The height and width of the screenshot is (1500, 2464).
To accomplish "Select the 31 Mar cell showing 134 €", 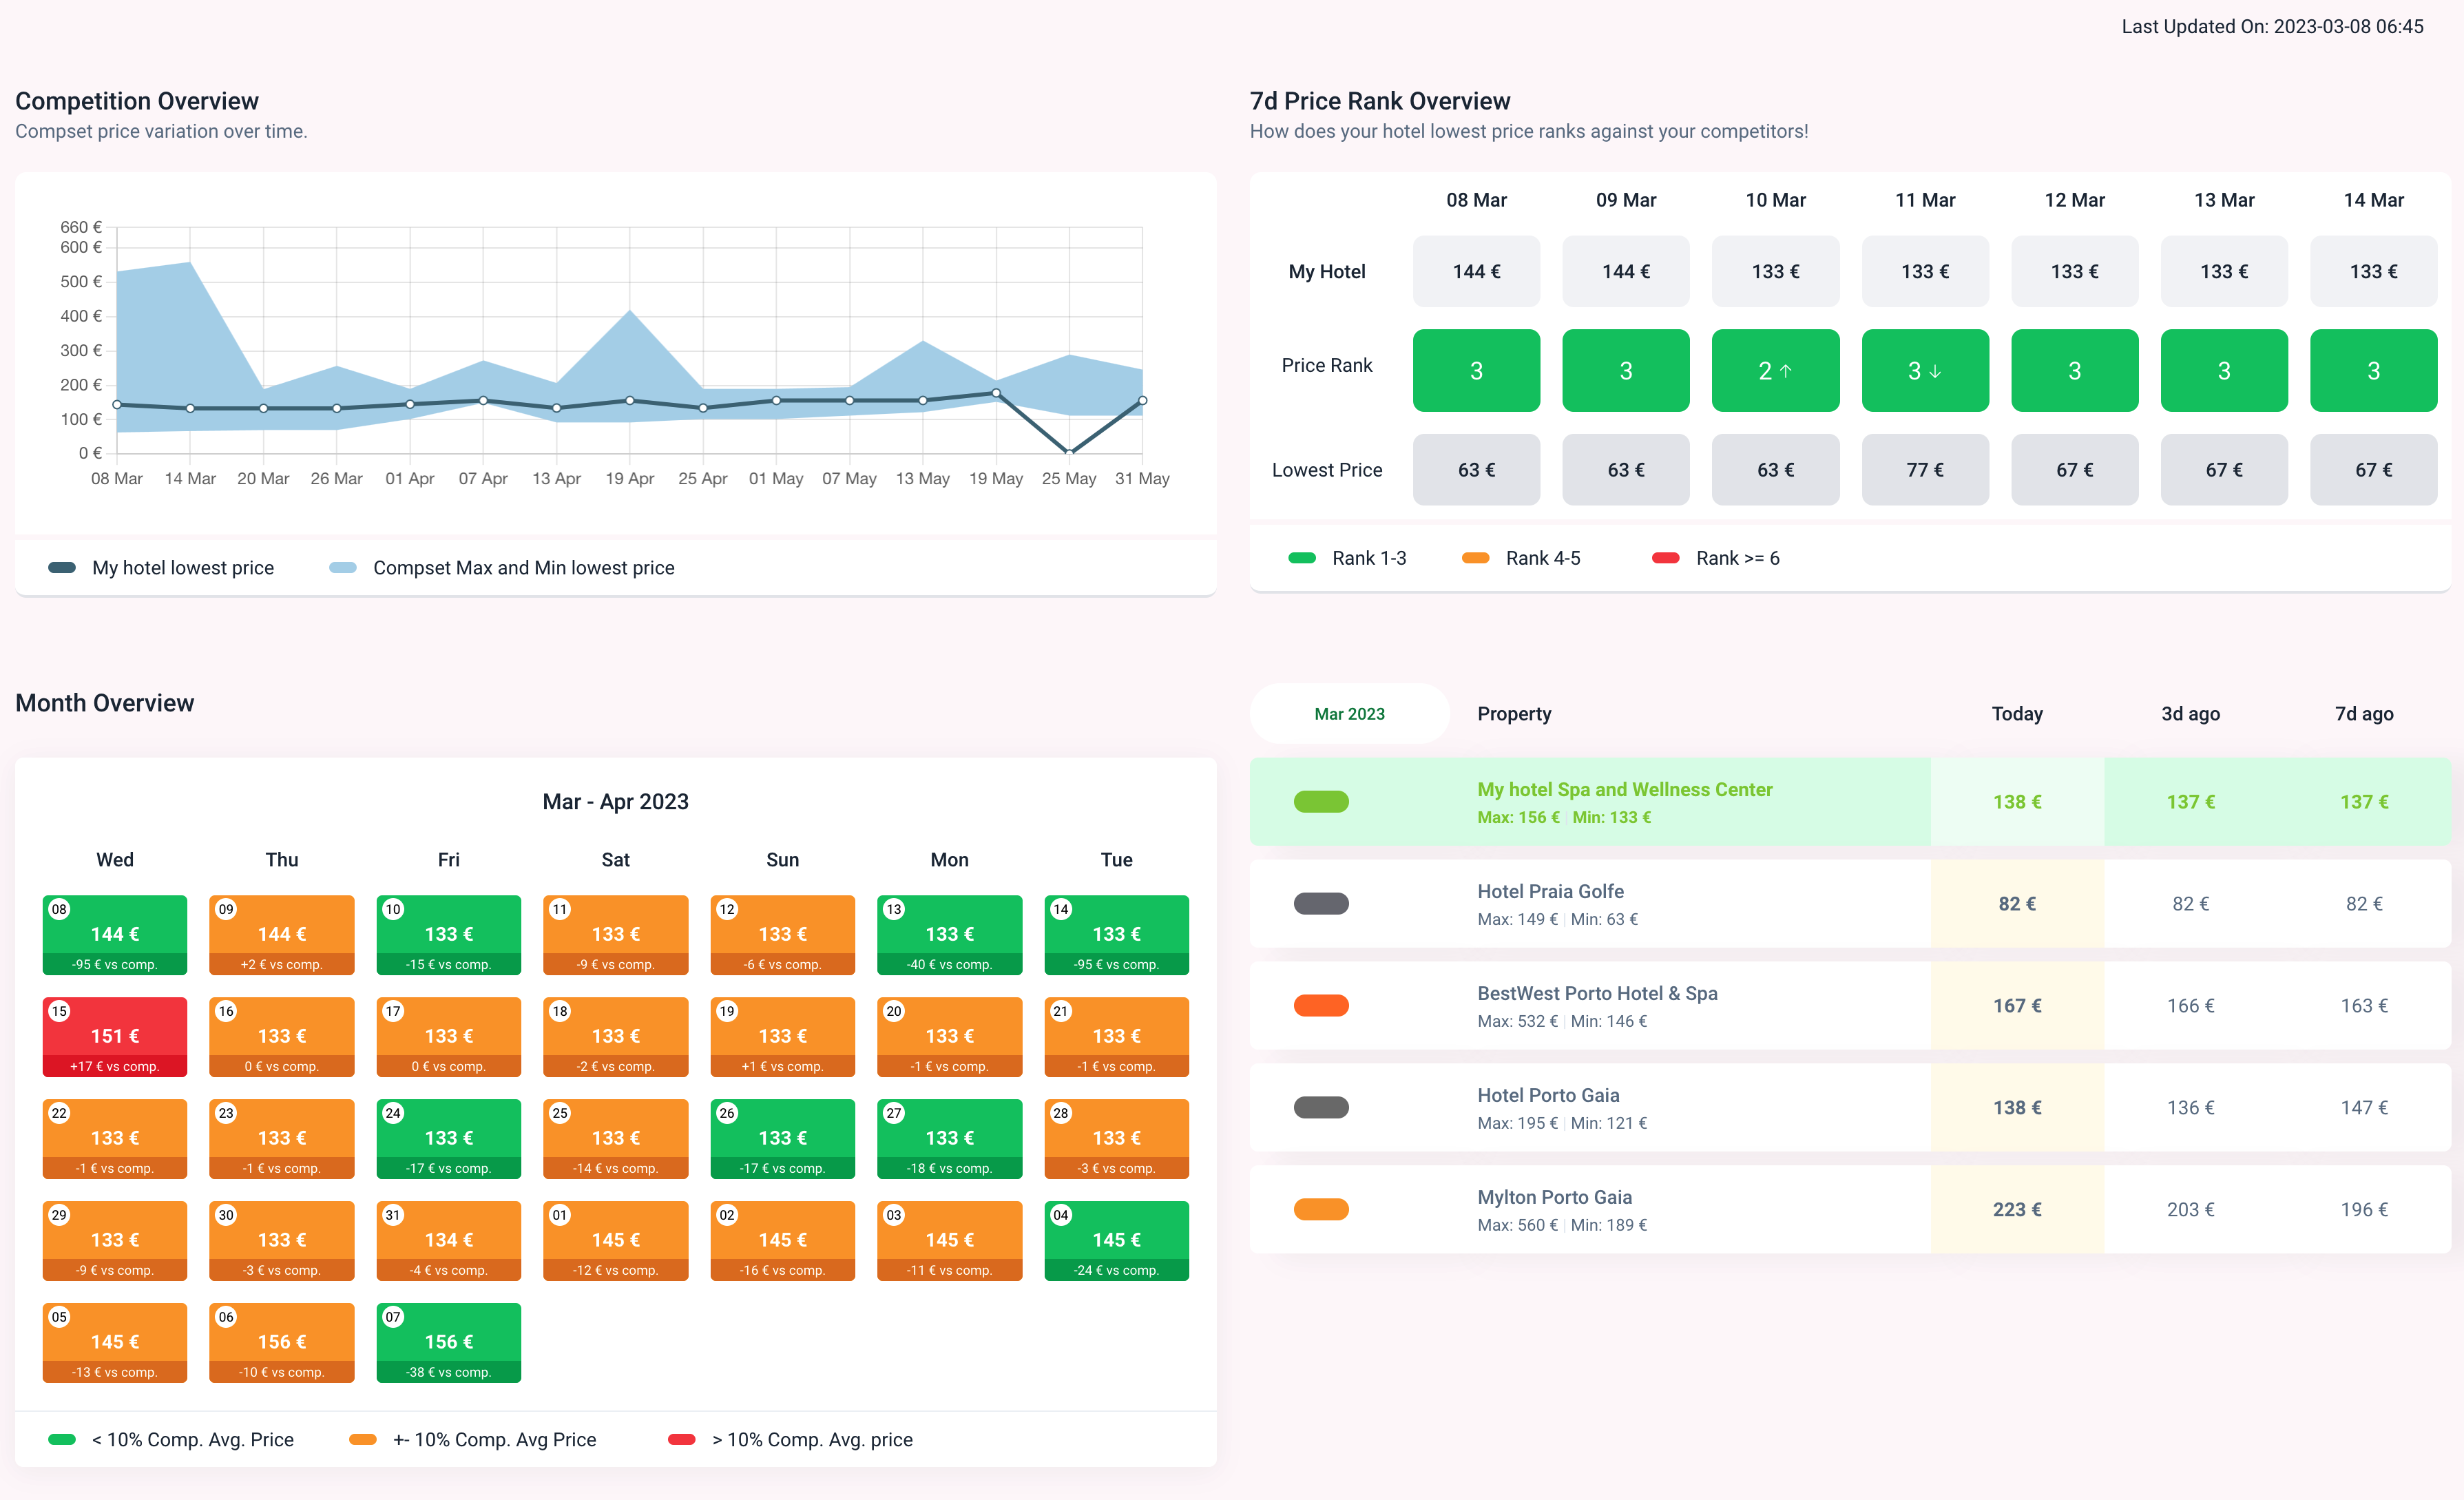I will [449, 1241].
